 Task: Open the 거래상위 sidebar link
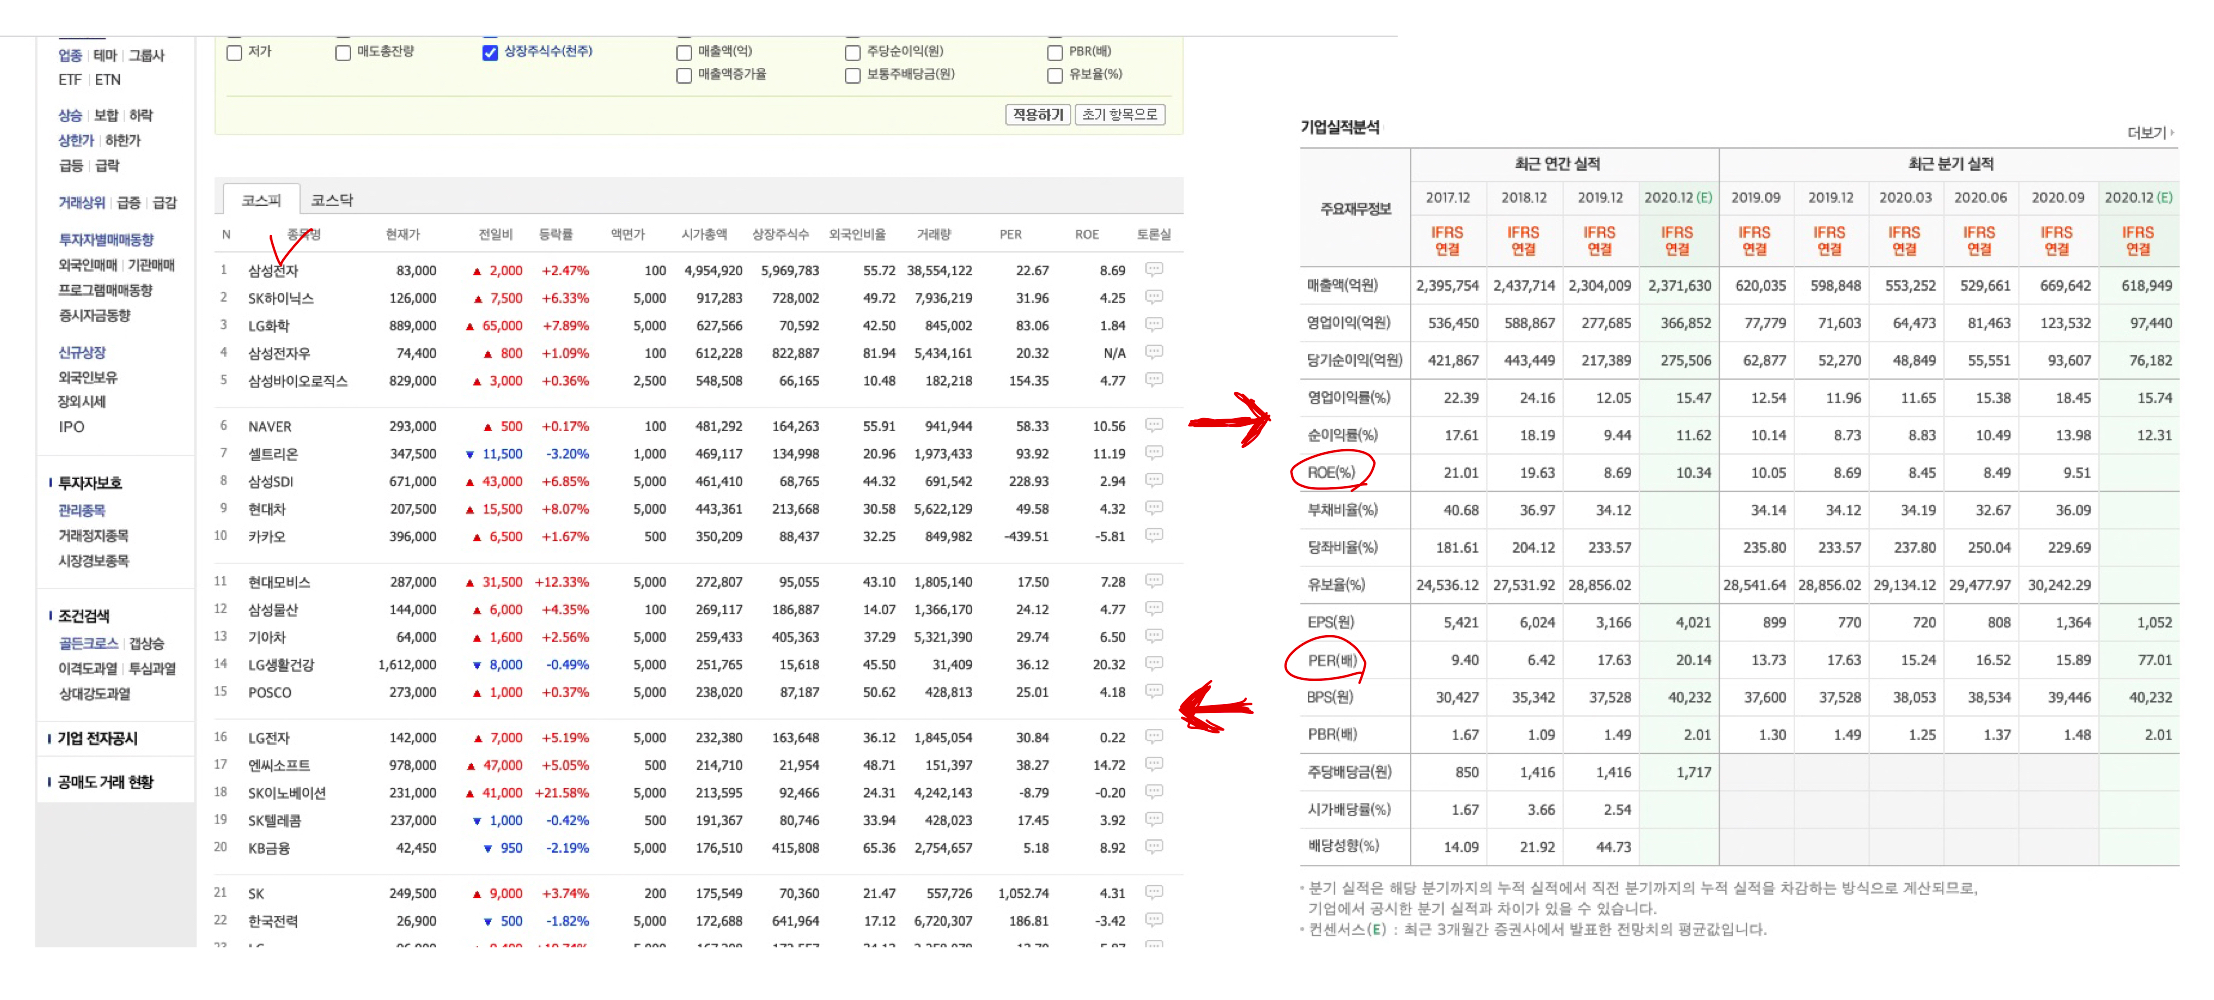point(82,203)
